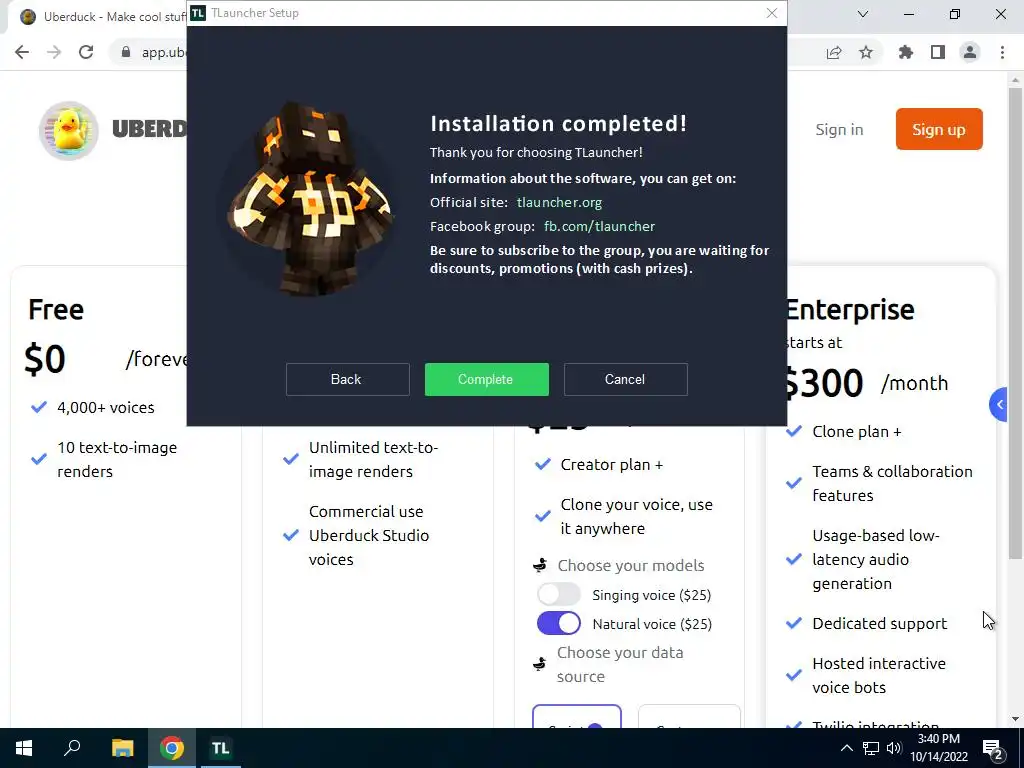Open Chrome three-dot menu
This screenshot has height=768, width=1024.
(x=1002, y=52)
